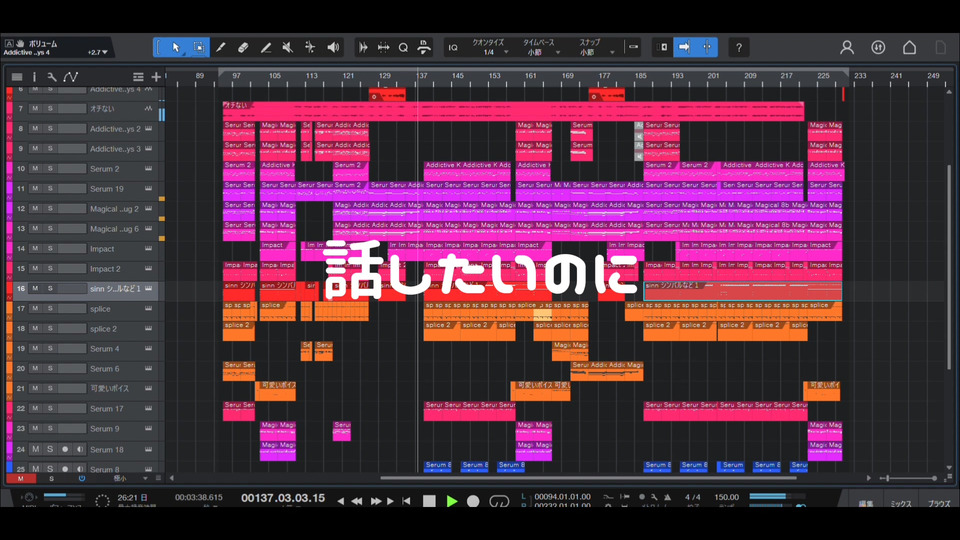
Task: Click the Quantize Q icon
Action: point(403,47)
